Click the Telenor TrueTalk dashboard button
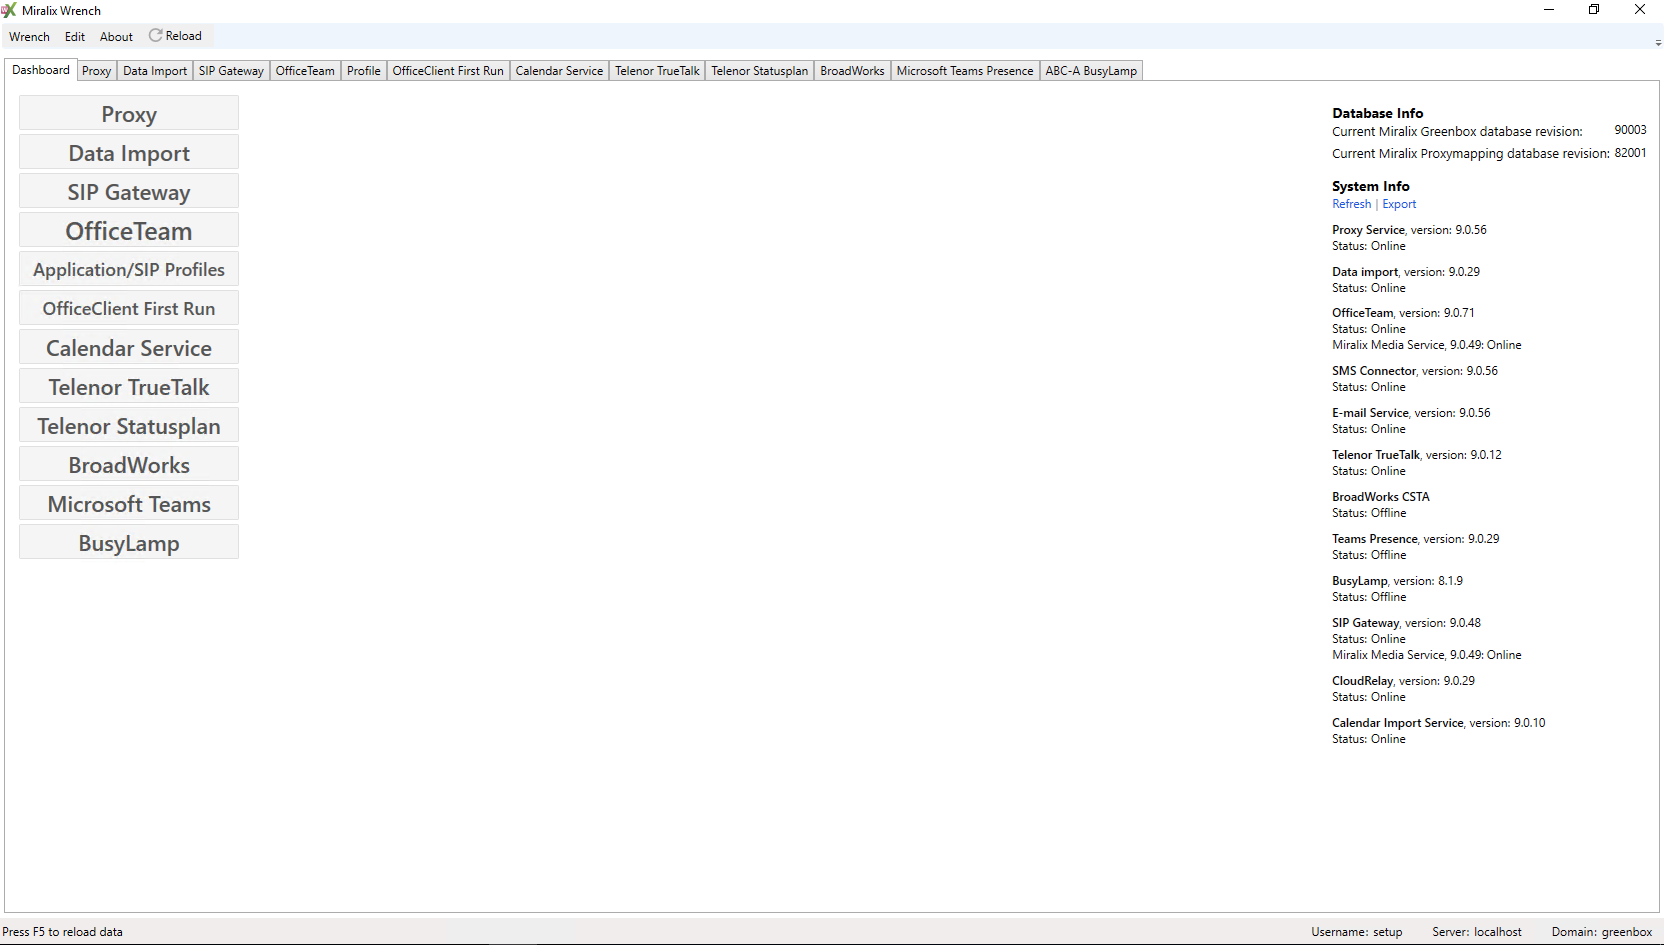 (x=129, y=387)
